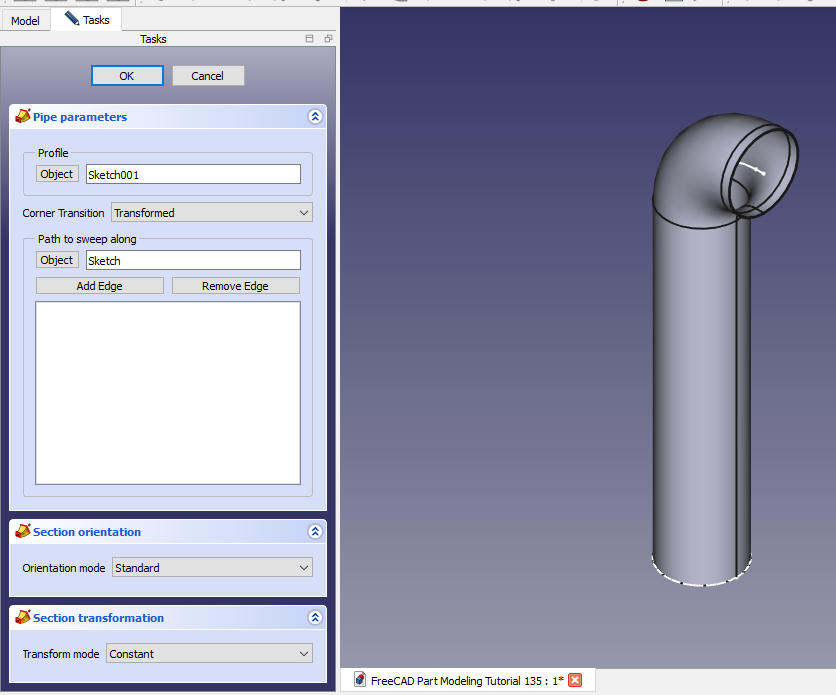
Task: Click the Pipe parameters header icon
Action: coord(22,117)
